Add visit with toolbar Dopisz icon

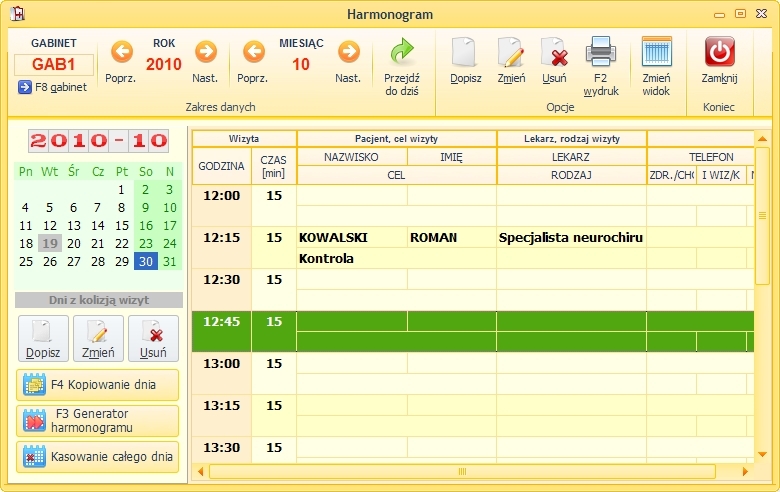tap(466, 60)
